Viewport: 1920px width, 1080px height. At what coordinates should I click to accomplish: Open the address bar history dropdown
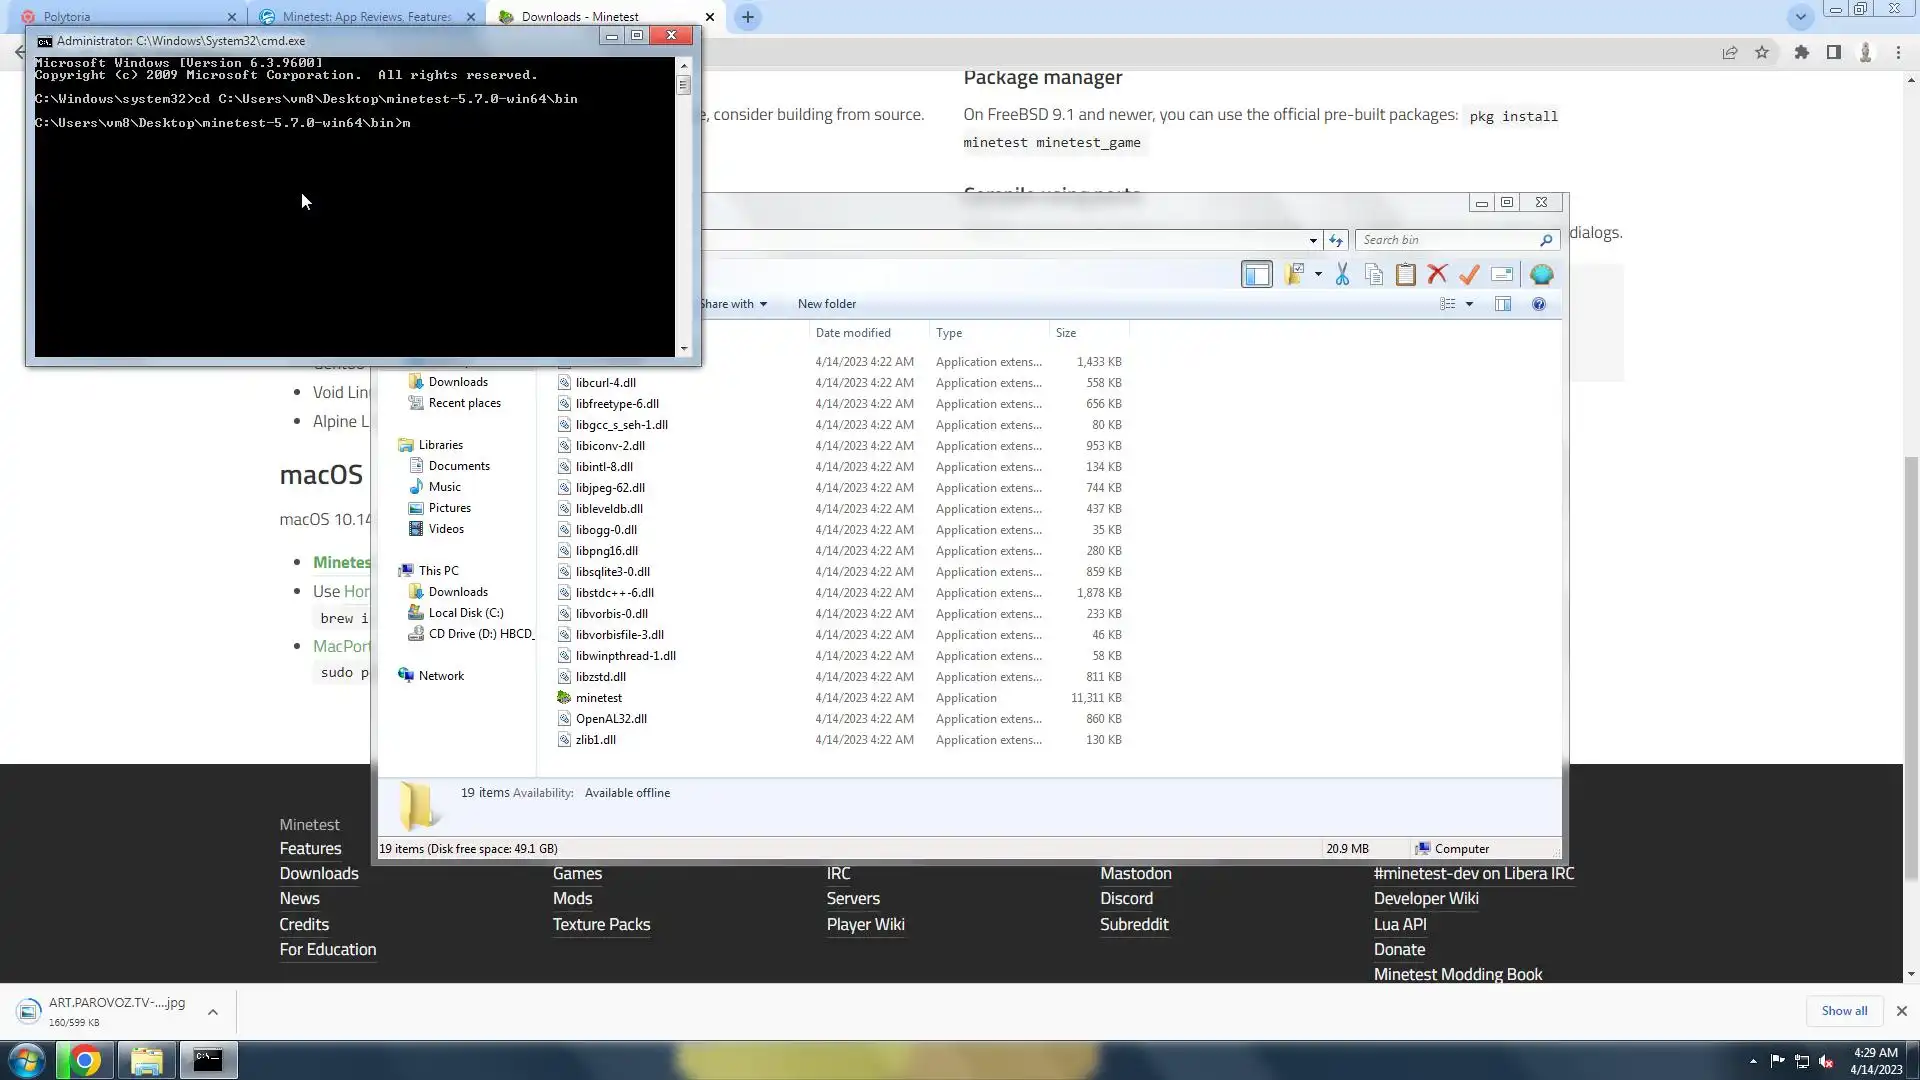click(1313, 240)
